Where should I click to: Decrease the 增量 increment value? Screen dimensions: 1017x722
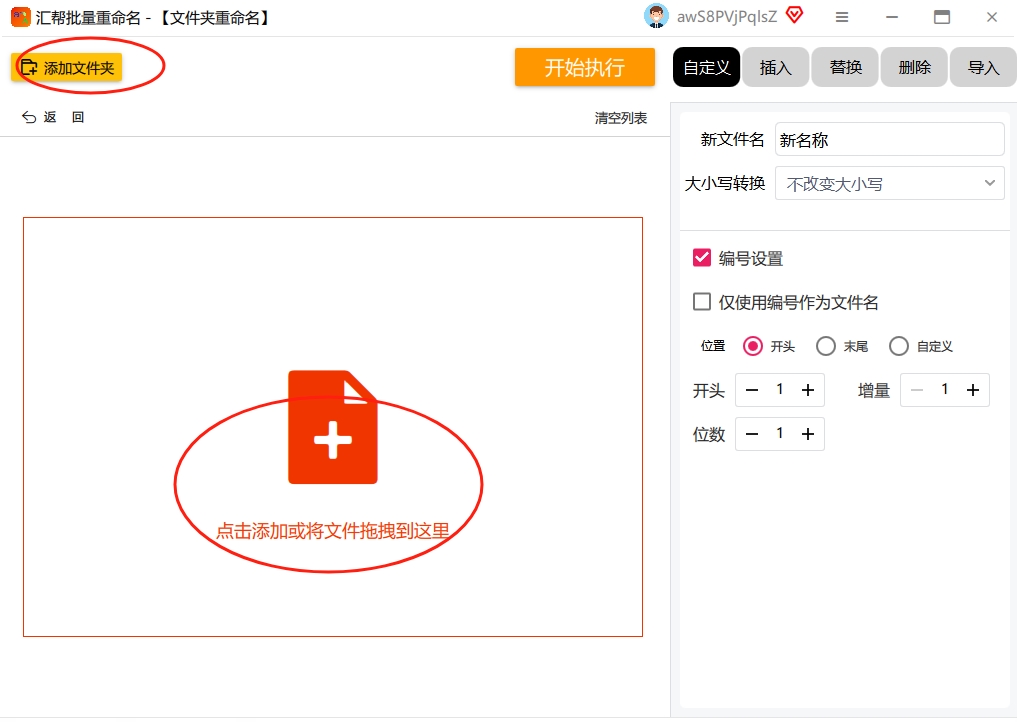coord(916,390)
